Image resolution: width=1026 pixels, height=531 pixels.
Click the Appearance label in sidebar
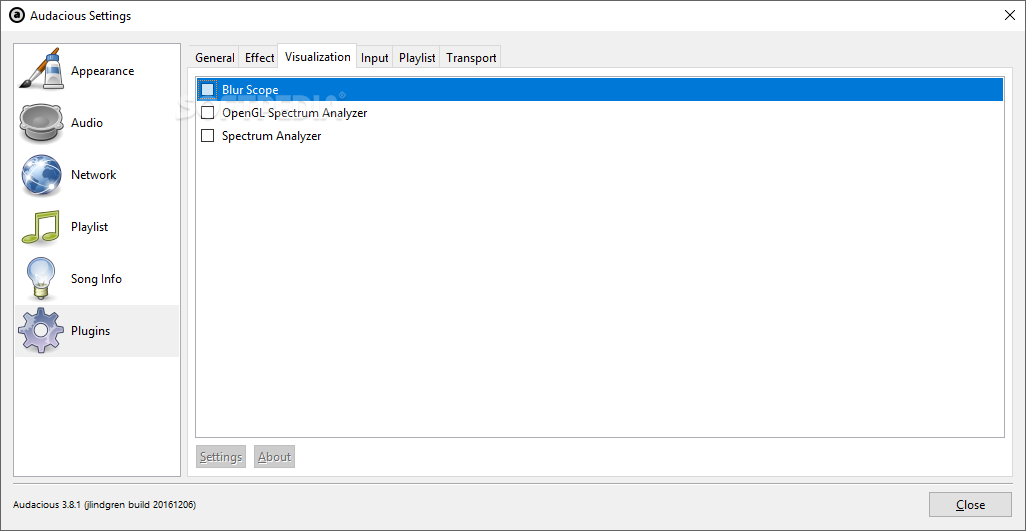point(103,71)
